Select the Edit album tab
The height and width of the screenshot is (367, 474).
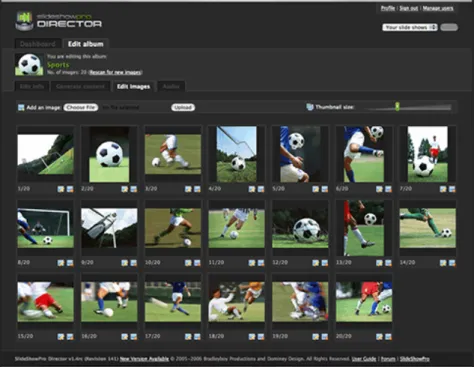coord(86,44)
